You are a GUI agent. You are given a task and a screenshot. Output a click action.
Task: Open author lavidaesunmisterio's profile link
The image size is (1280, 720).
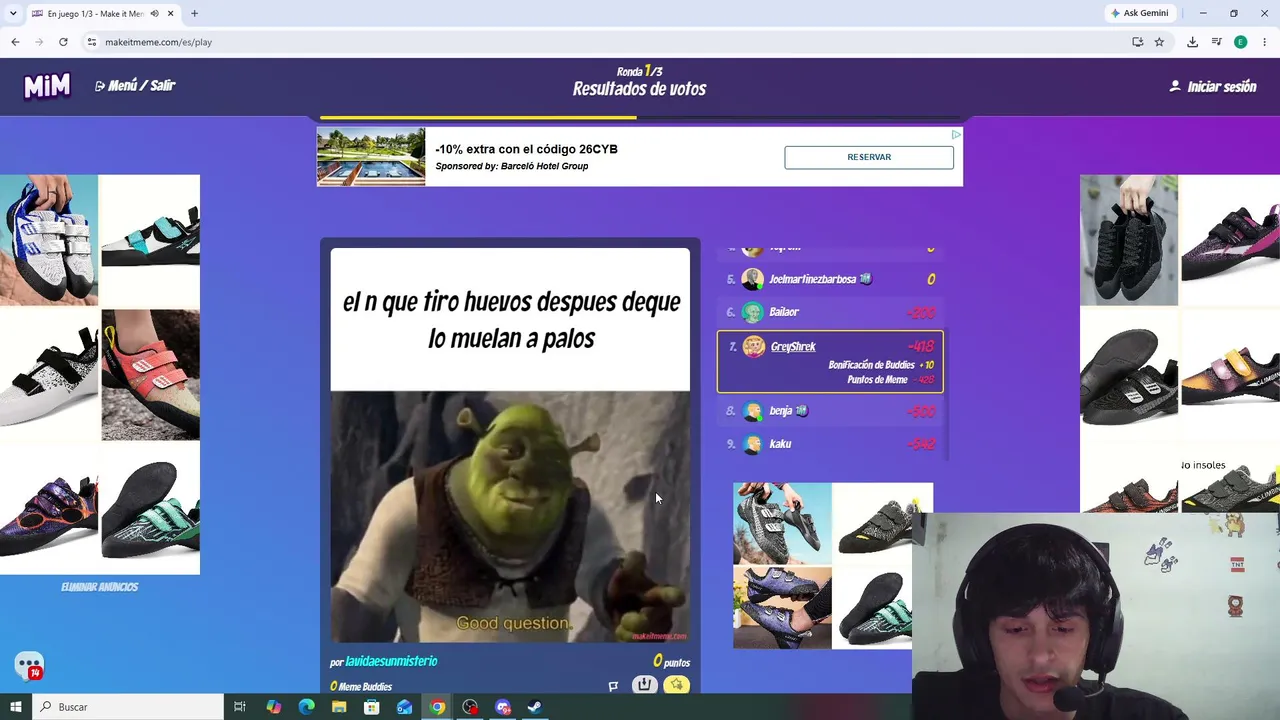391,661
